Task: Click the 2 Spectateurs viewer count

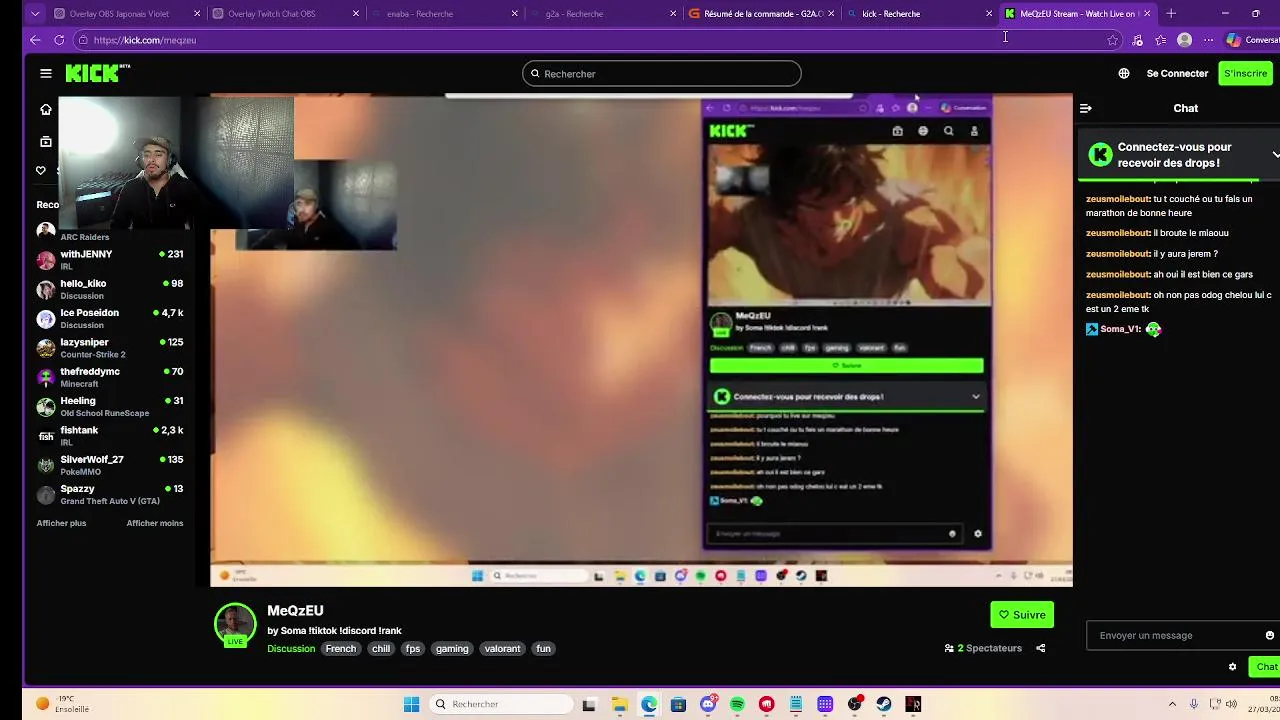Action: pos(983,648)
